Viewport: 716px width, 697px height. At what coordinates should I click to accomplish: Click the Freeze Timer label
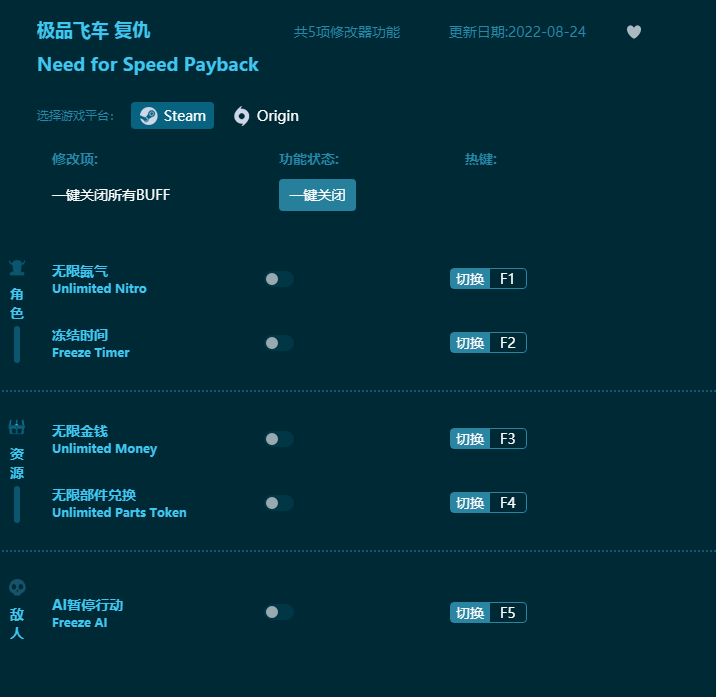pyautogui.click(x=90, y=353)
